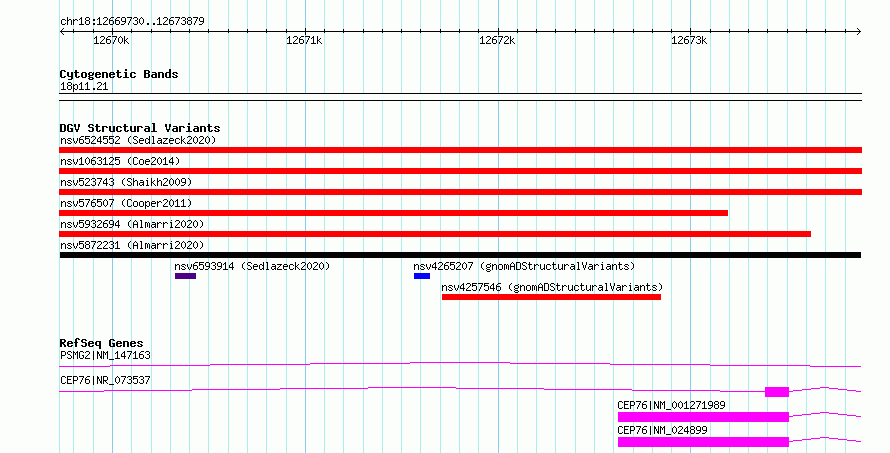This screenshot has height=453, width=890.
Task: Open the nsv6593914 (Sedlazeck2020) label
Action: point(252,266)
